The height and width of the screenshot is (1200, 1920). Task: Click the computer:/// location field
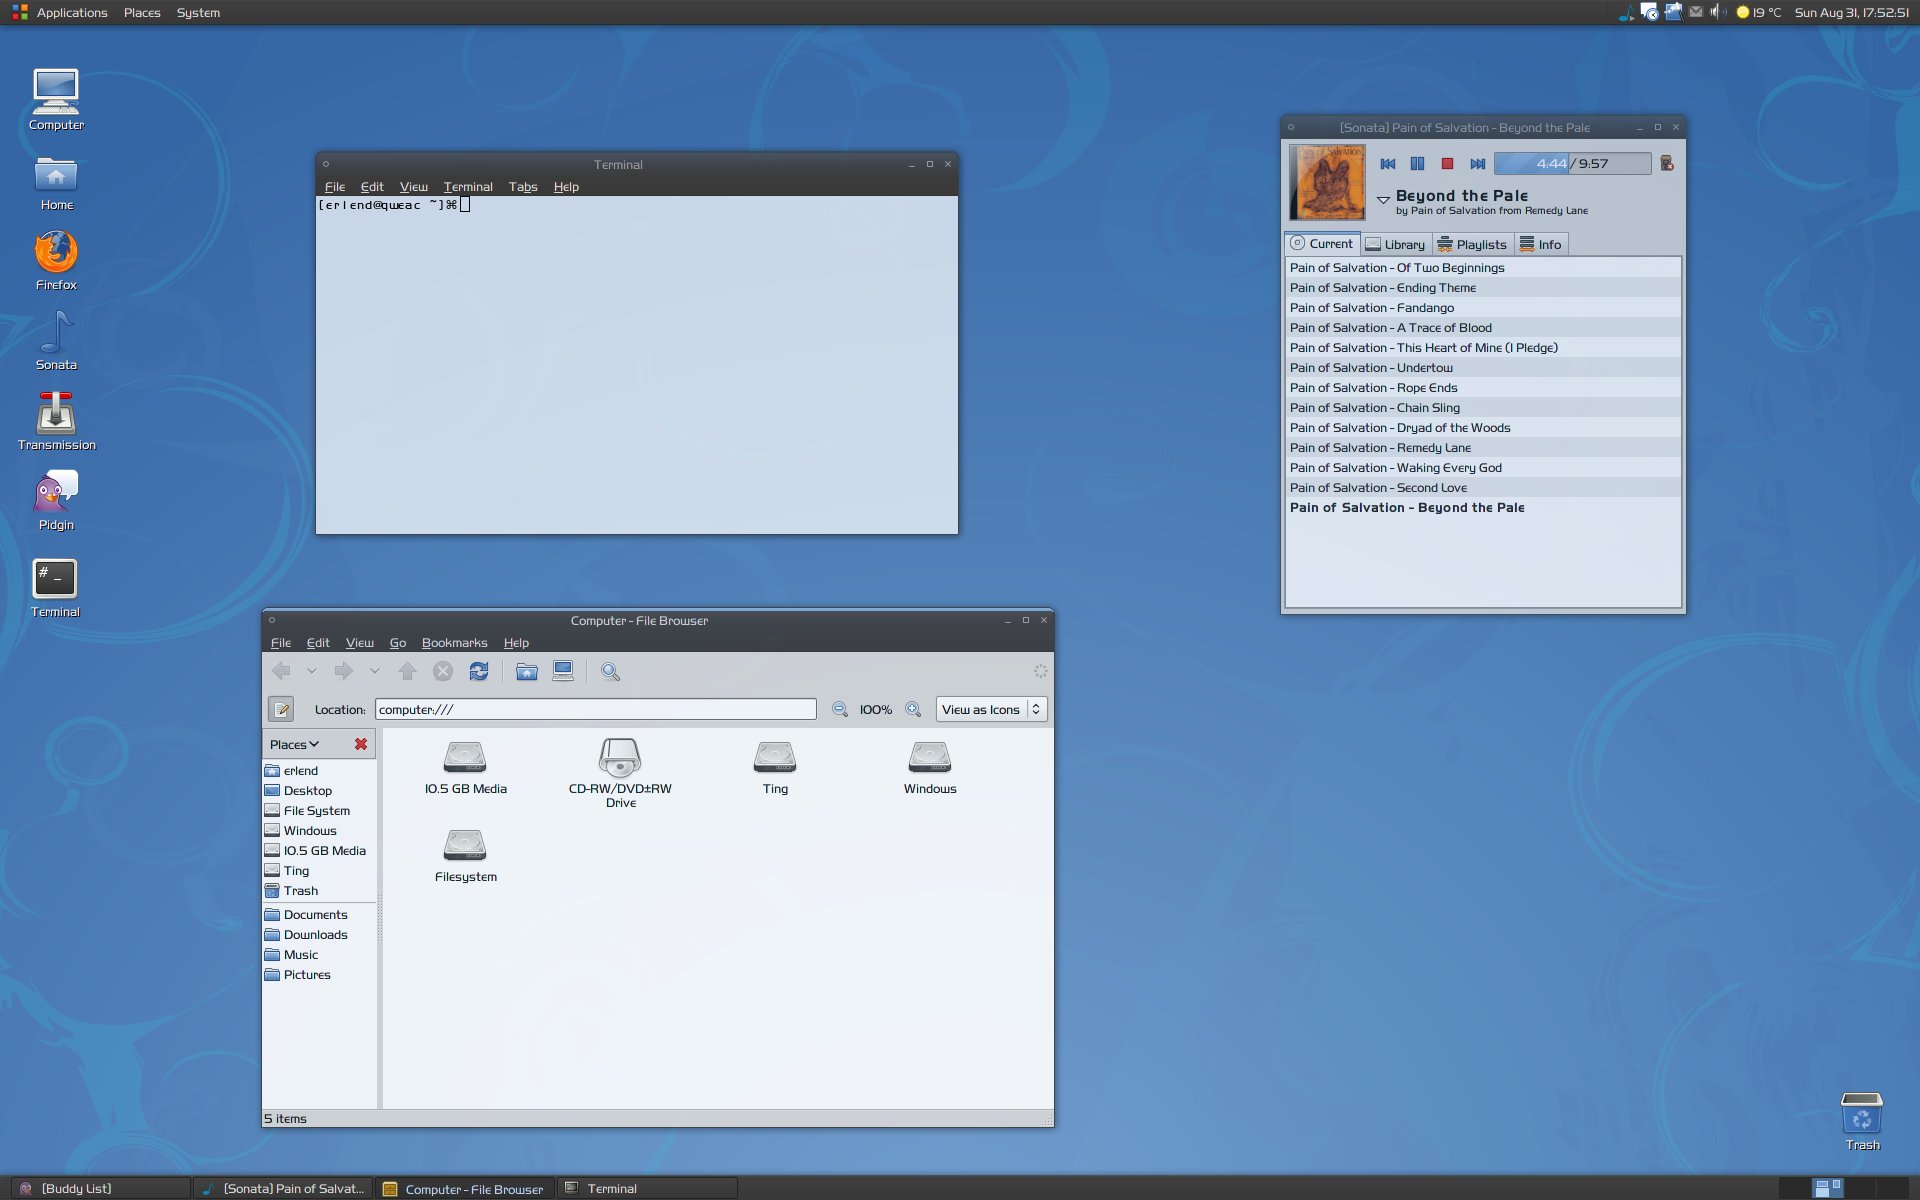[595, 709]
